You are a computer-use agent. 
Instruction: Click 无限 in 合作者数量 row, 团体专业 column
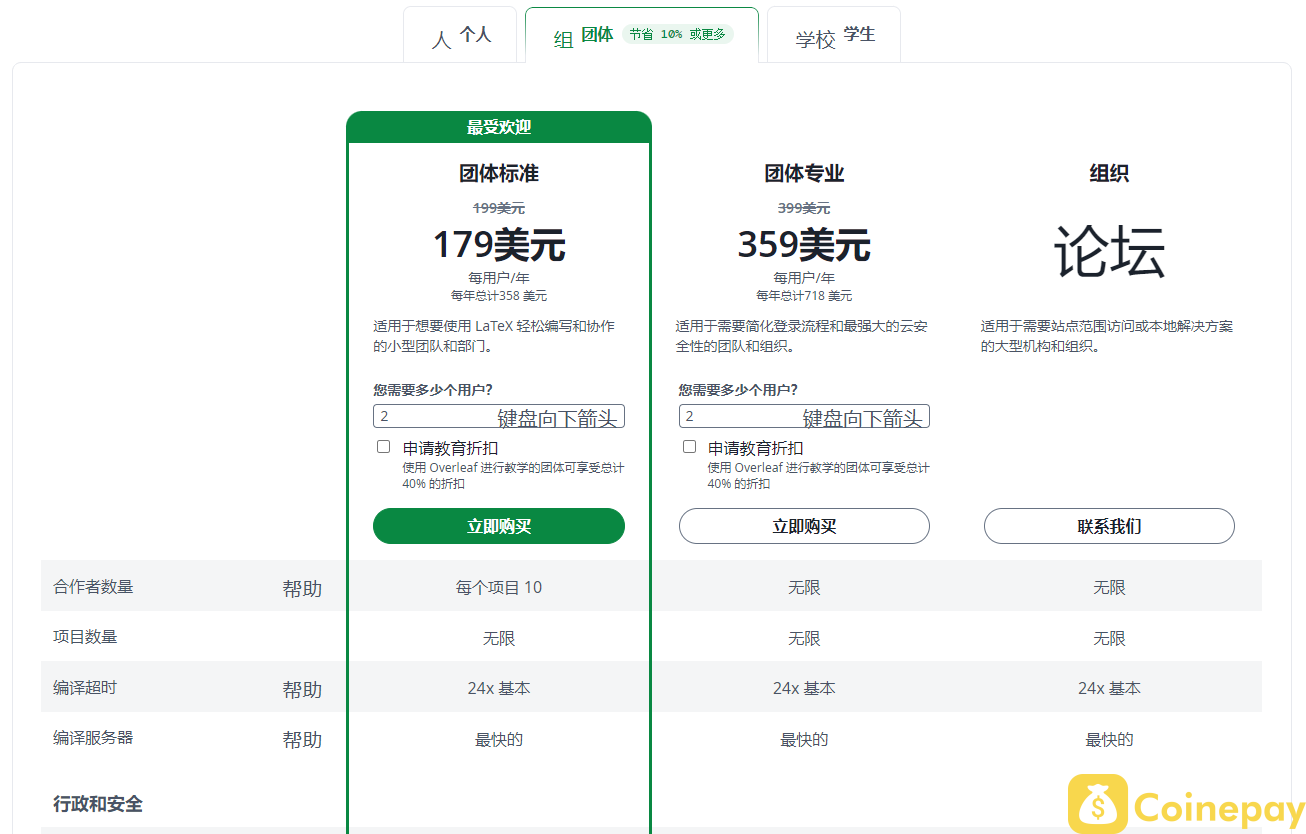[804, 588]
